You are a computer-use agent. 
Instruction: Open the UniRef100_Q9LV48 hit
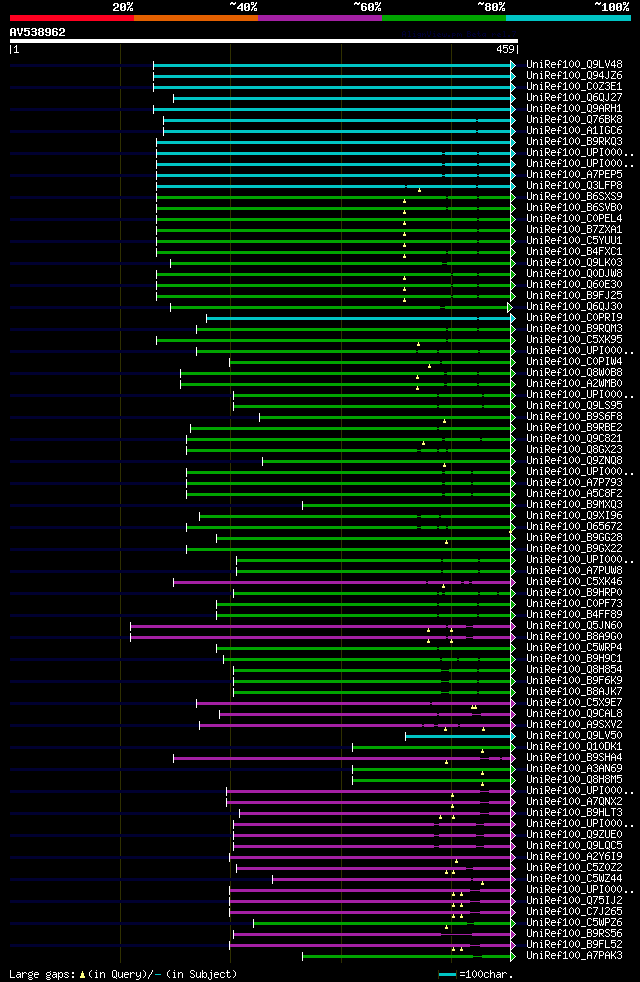[x=574, y=65]
